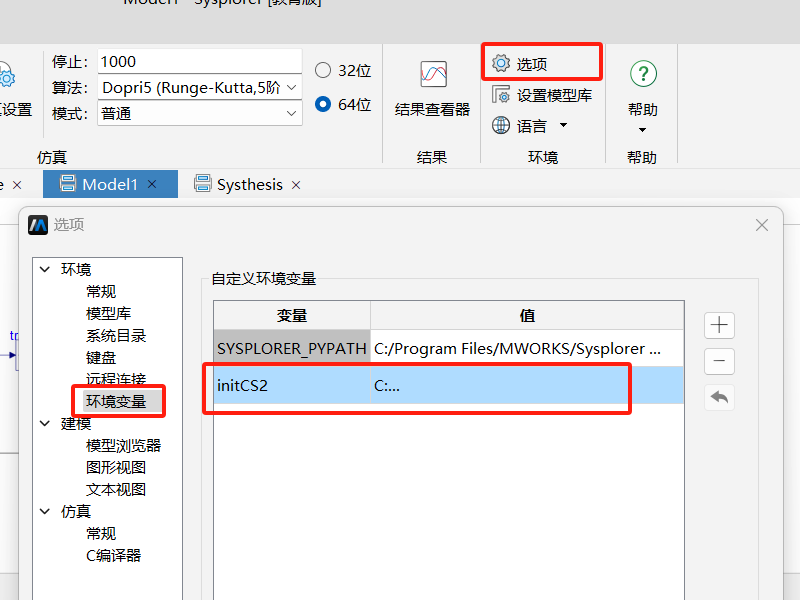The height and width of the screenshot is (600, 800).
Task: Close the 选项 dialog
Action: point(762,225)
